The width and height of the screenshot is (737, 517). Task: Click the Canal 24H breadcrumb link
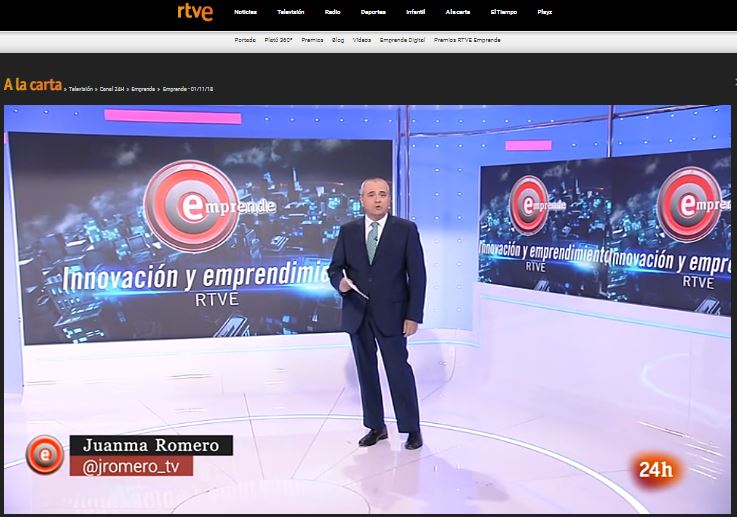[112, 89]
